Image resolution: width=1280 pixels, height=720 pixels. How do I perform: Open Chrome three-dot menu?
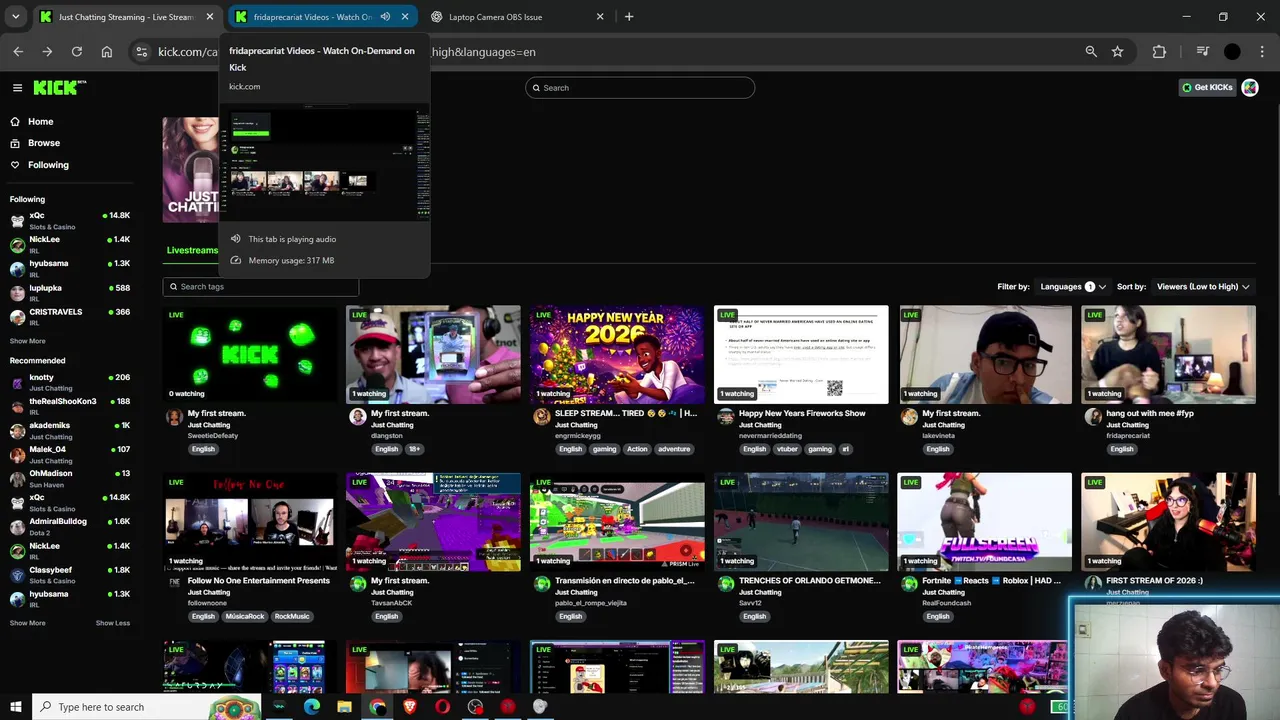pyautogui.click(x=1260, y=52)
